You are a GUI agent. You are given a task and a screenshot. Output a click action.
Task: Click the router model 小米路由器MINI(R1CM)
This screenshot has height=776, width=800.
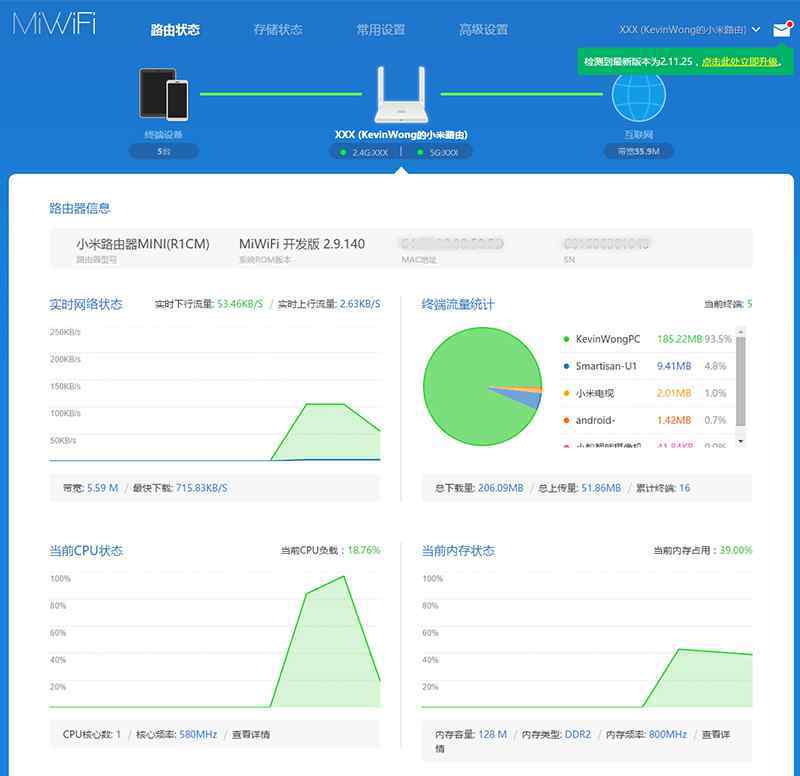[143, 244]
